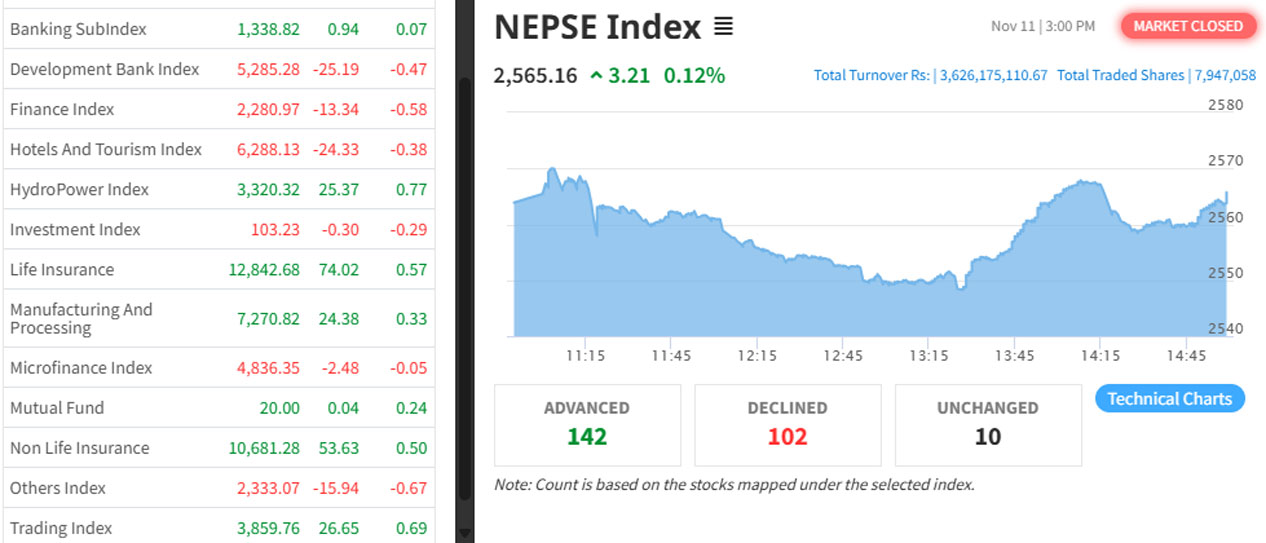
Task: Click the green up-arrow beside 3.21
Action: [596, 75]
